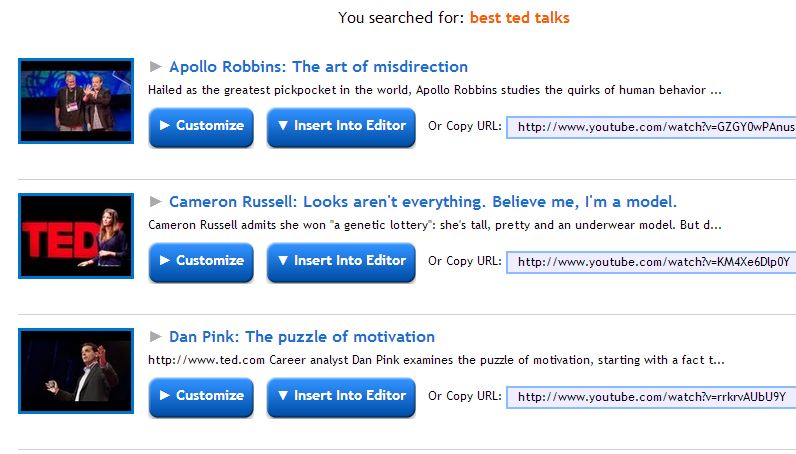
Task: Select the Dan Pink video thumbnail
Action: (76, 371)
